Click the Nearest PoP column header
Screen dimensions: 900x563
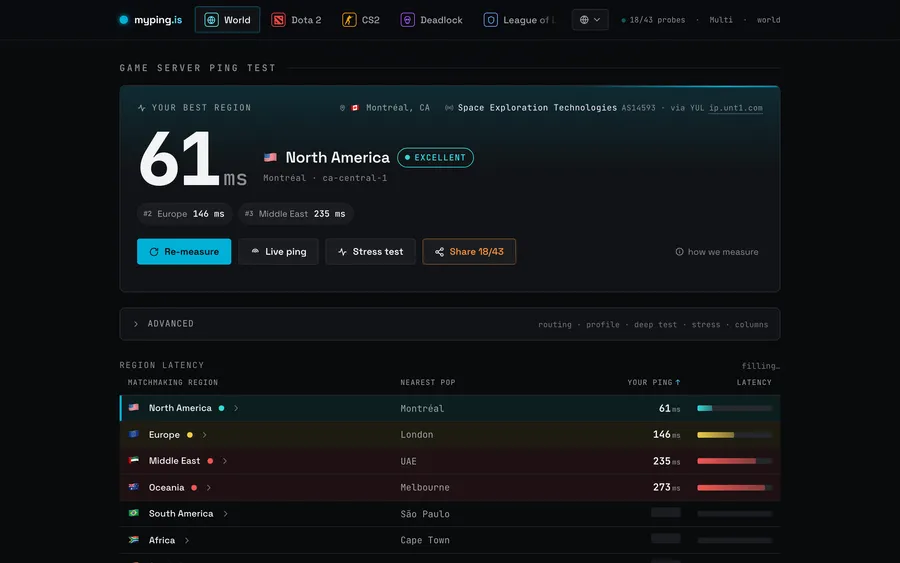428,382
